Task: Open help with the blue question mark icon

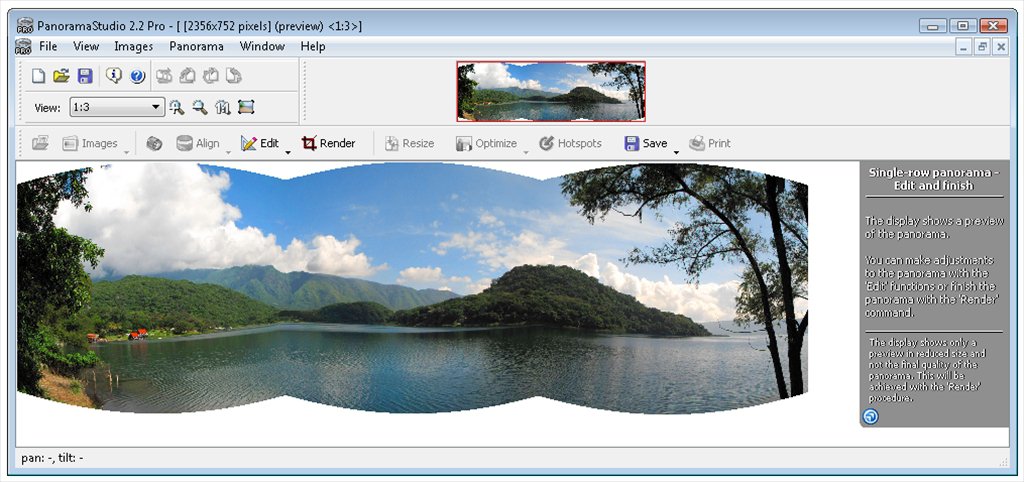Action: click(137, 76)
